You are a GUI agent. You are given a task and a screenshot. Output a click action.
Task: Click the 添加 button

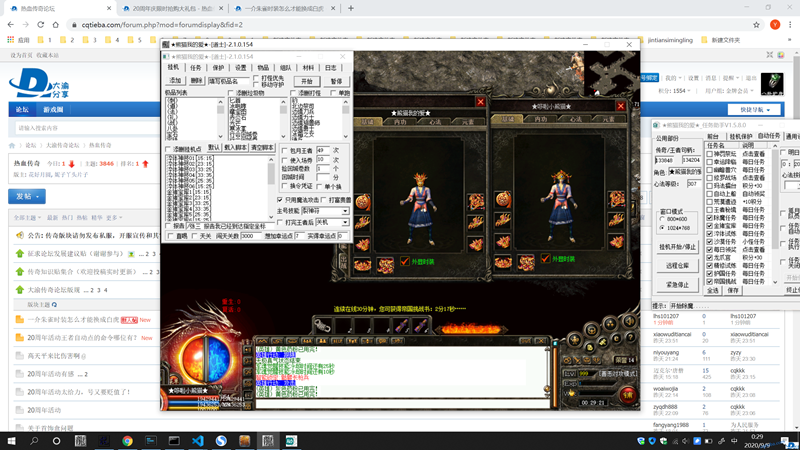point(175,81)
